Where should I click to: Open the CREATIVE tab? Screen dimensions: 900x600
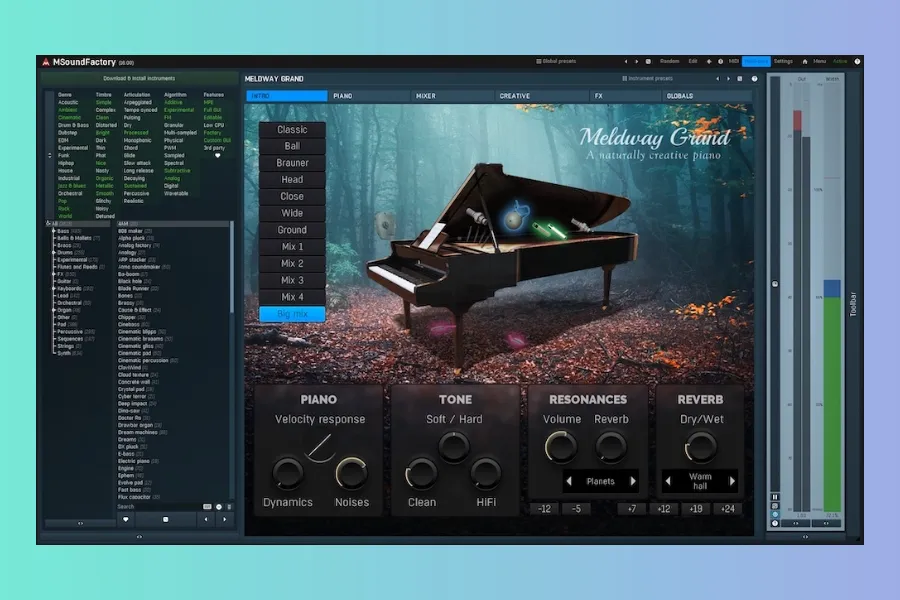tap(515, 96)
